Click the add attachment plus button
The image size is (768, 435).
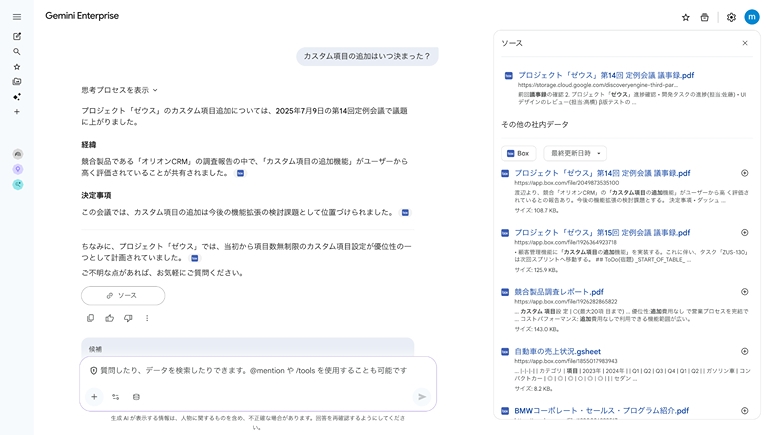point(94,397)
